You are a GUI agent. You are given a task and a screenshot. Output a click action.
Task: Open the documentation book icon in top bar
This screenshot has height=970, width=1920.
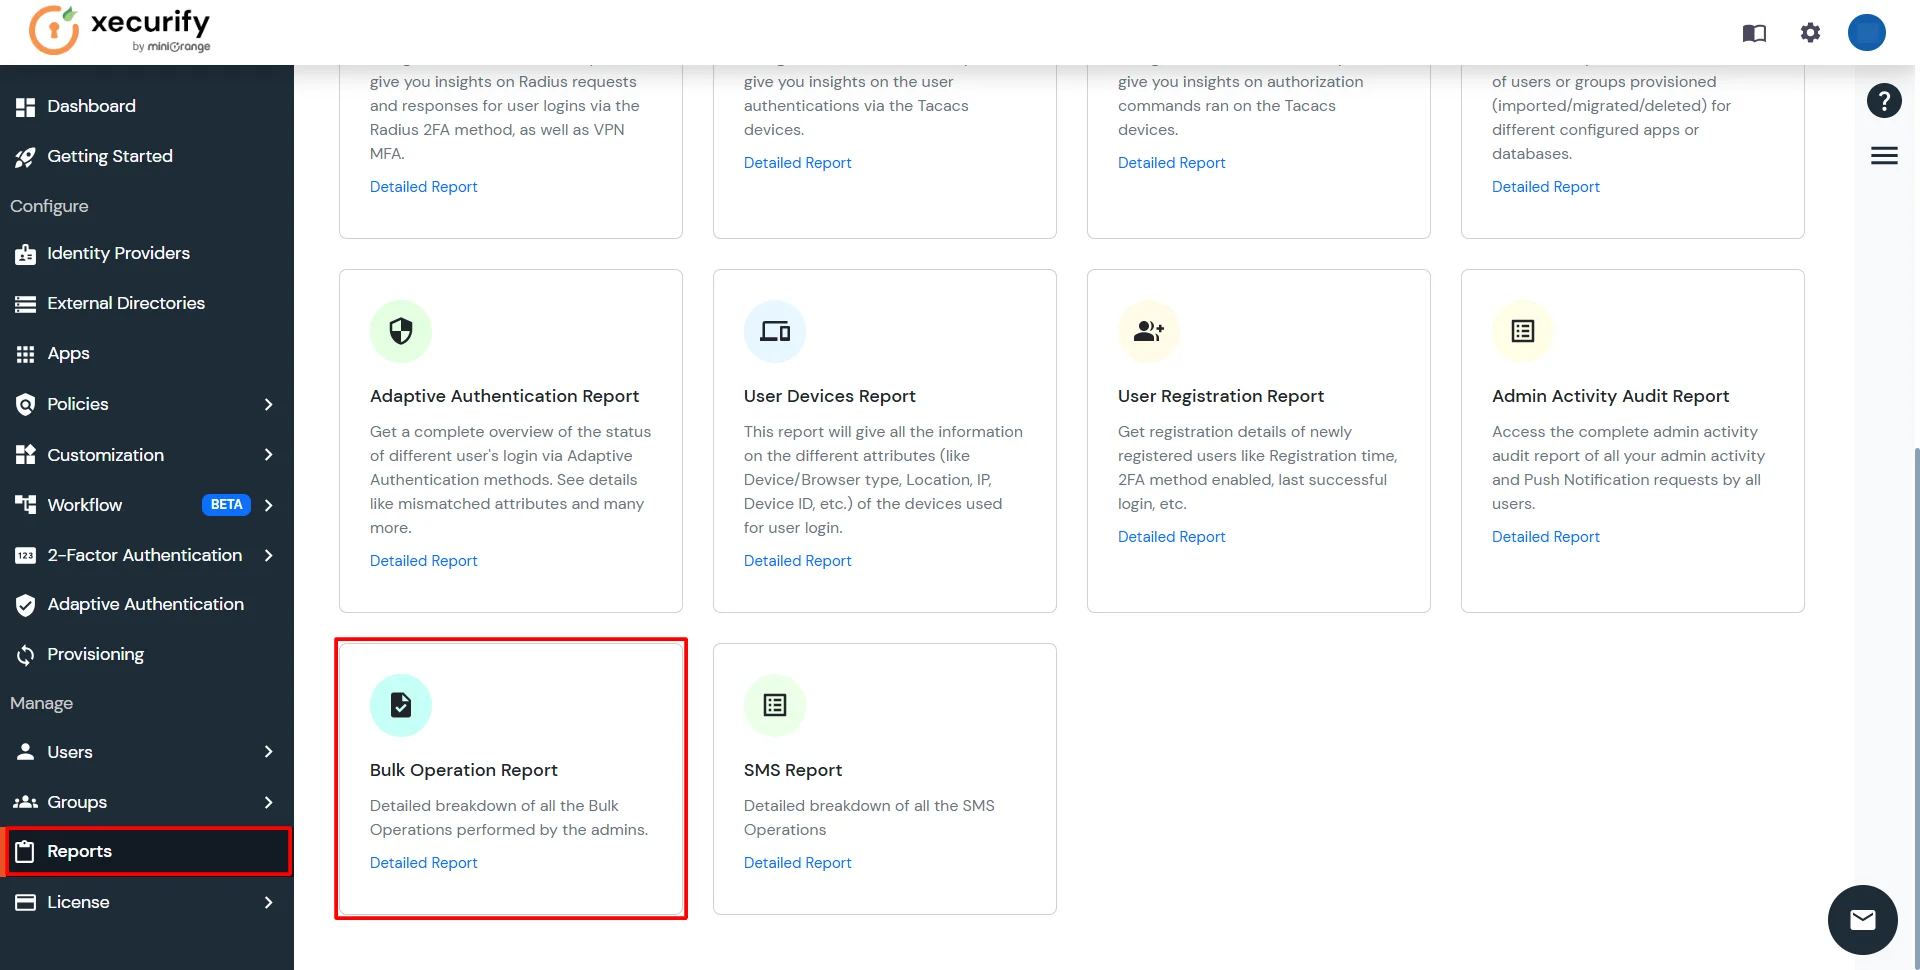[x=1753, y=32]
